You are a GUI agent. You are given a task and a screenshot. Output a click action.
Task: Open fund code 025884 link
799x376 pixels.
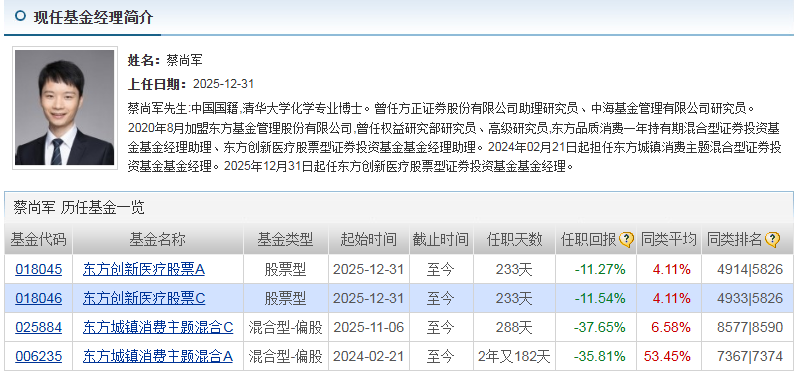pyautogui.click(x=39, y=328)
